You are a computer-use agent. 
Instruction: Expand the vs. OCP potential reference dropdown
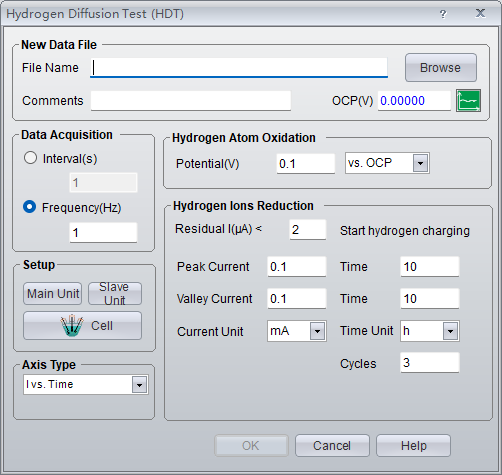[x=420, y=163]
